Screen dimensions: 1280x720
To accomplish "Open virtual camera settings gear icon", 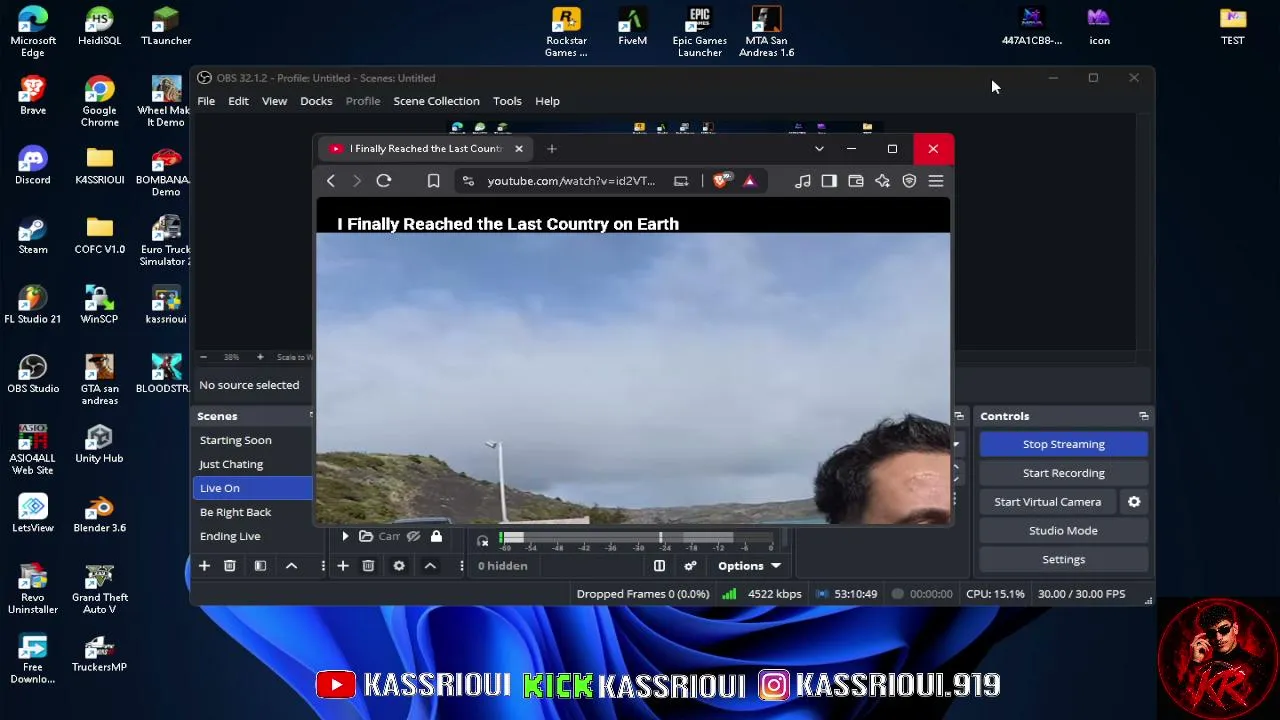I will click(x=1134, y=502).
